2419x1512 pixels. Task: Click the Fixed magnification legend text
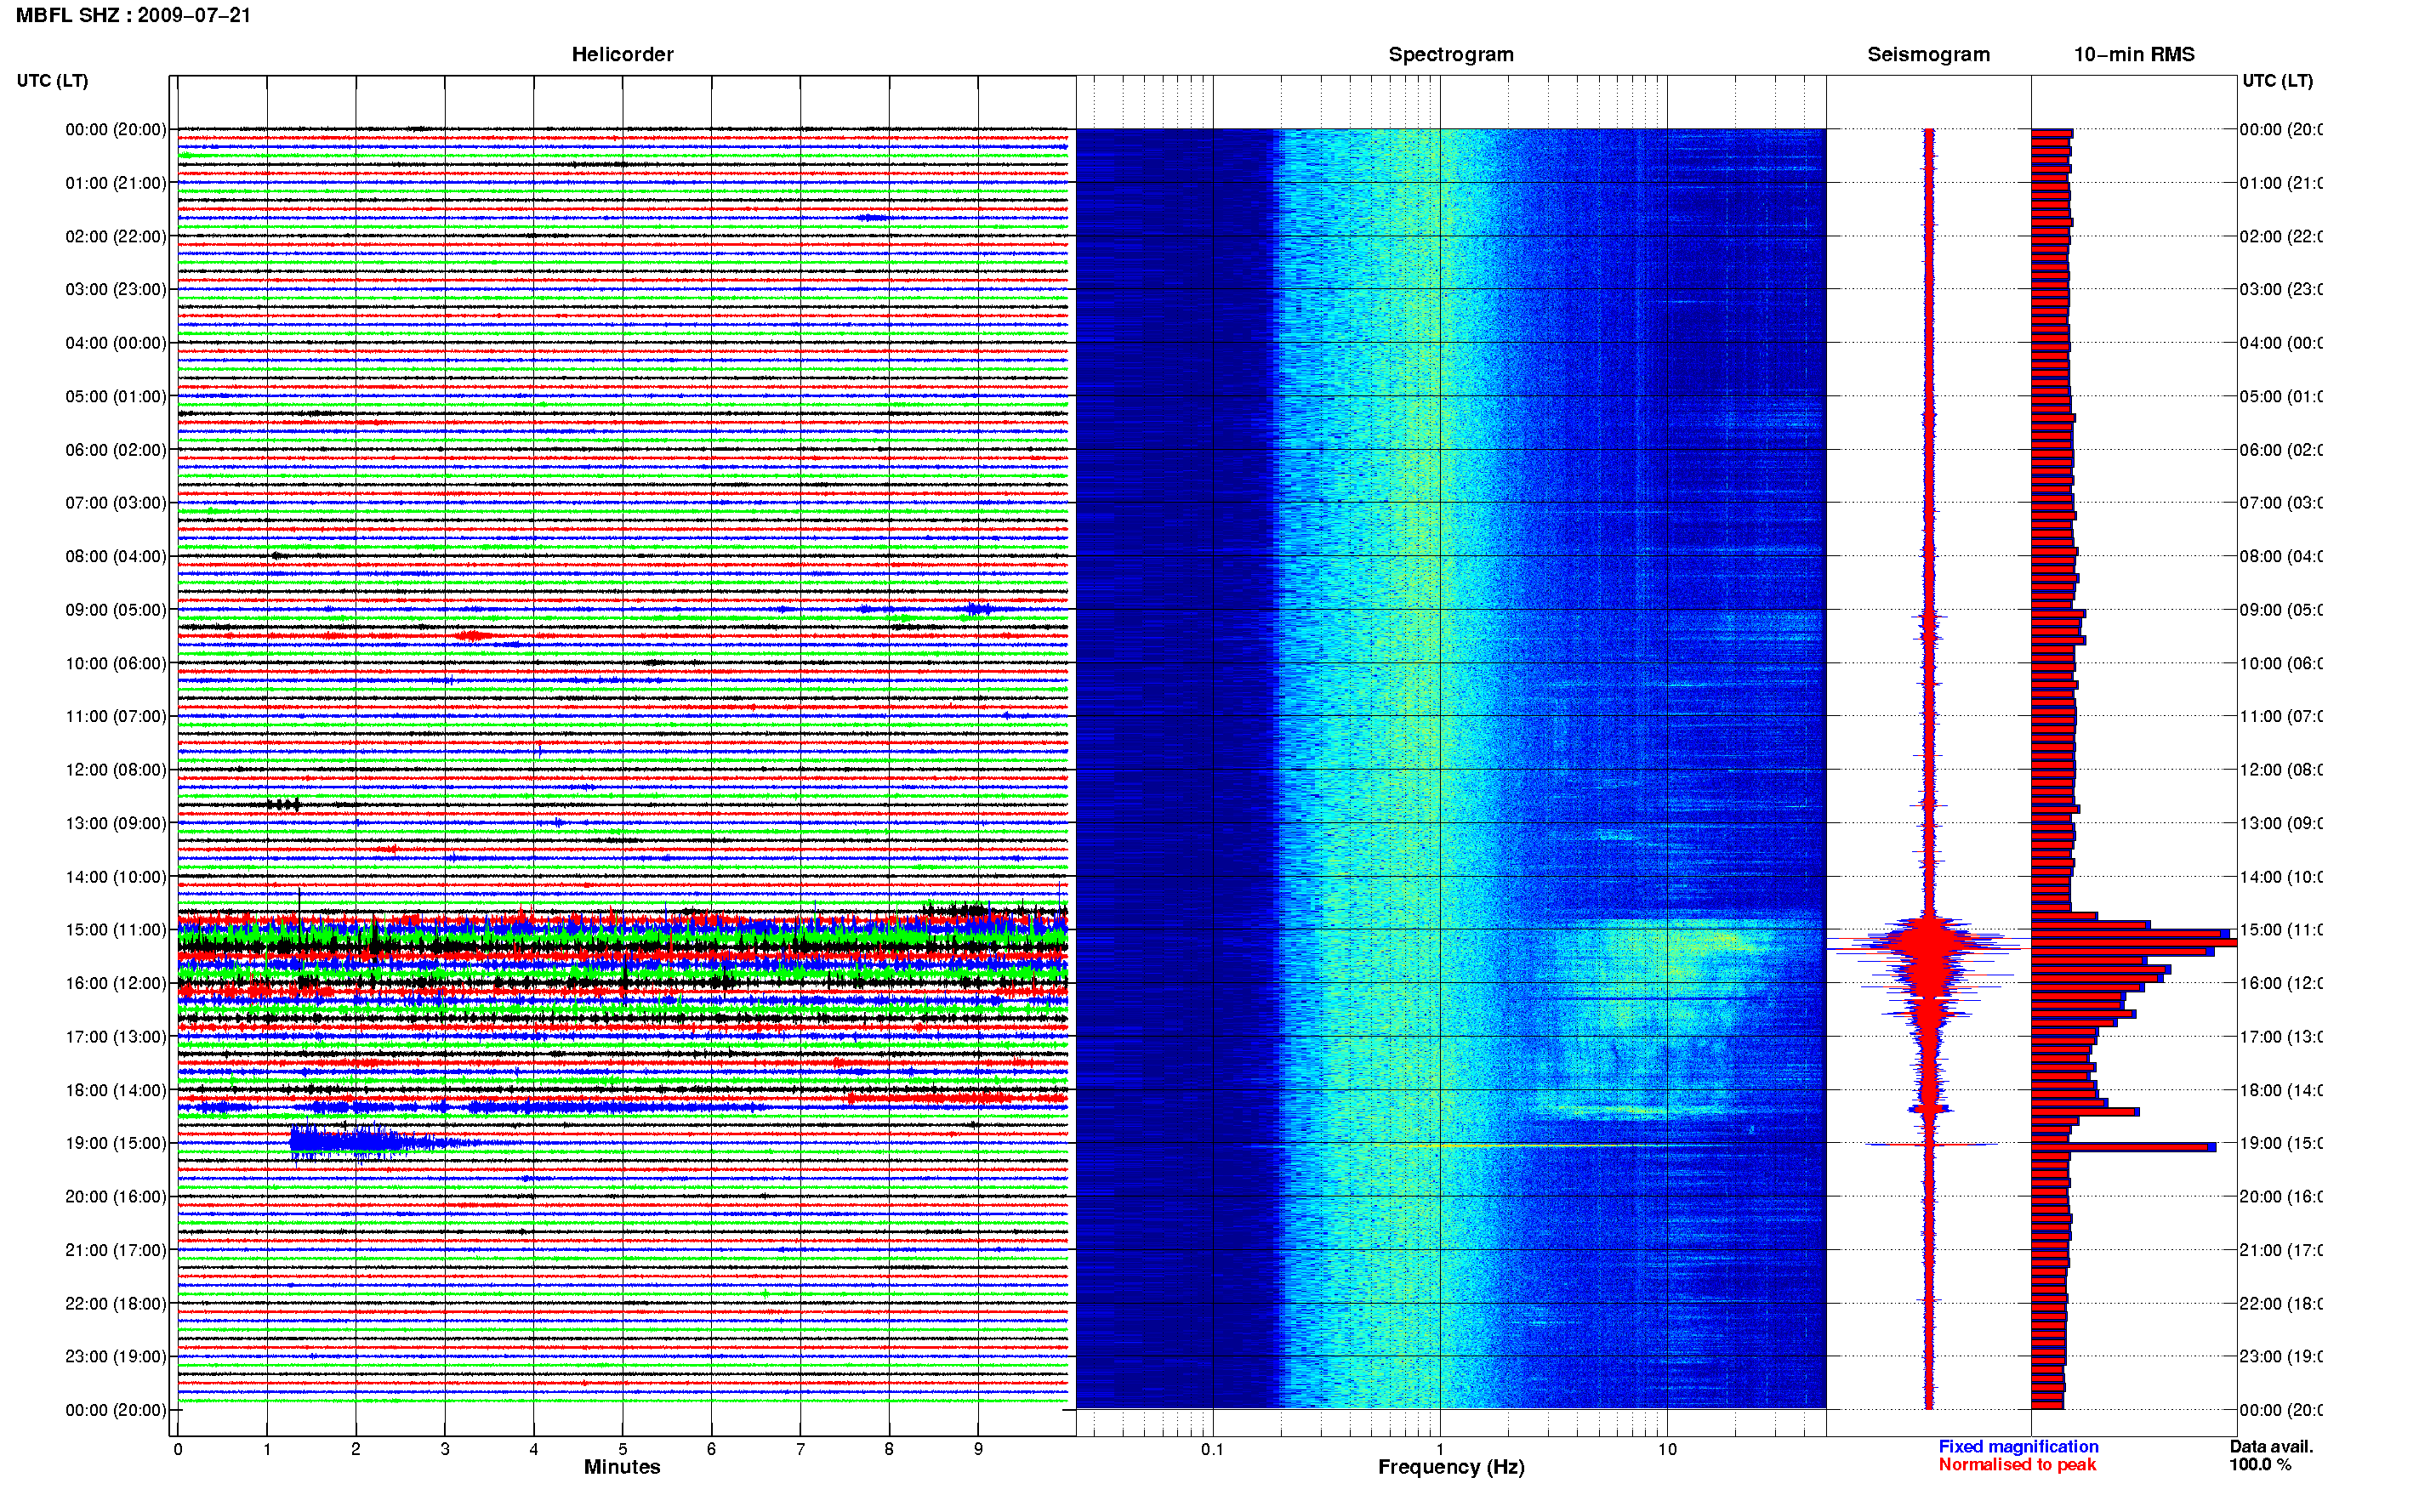coord(2018,1446)
